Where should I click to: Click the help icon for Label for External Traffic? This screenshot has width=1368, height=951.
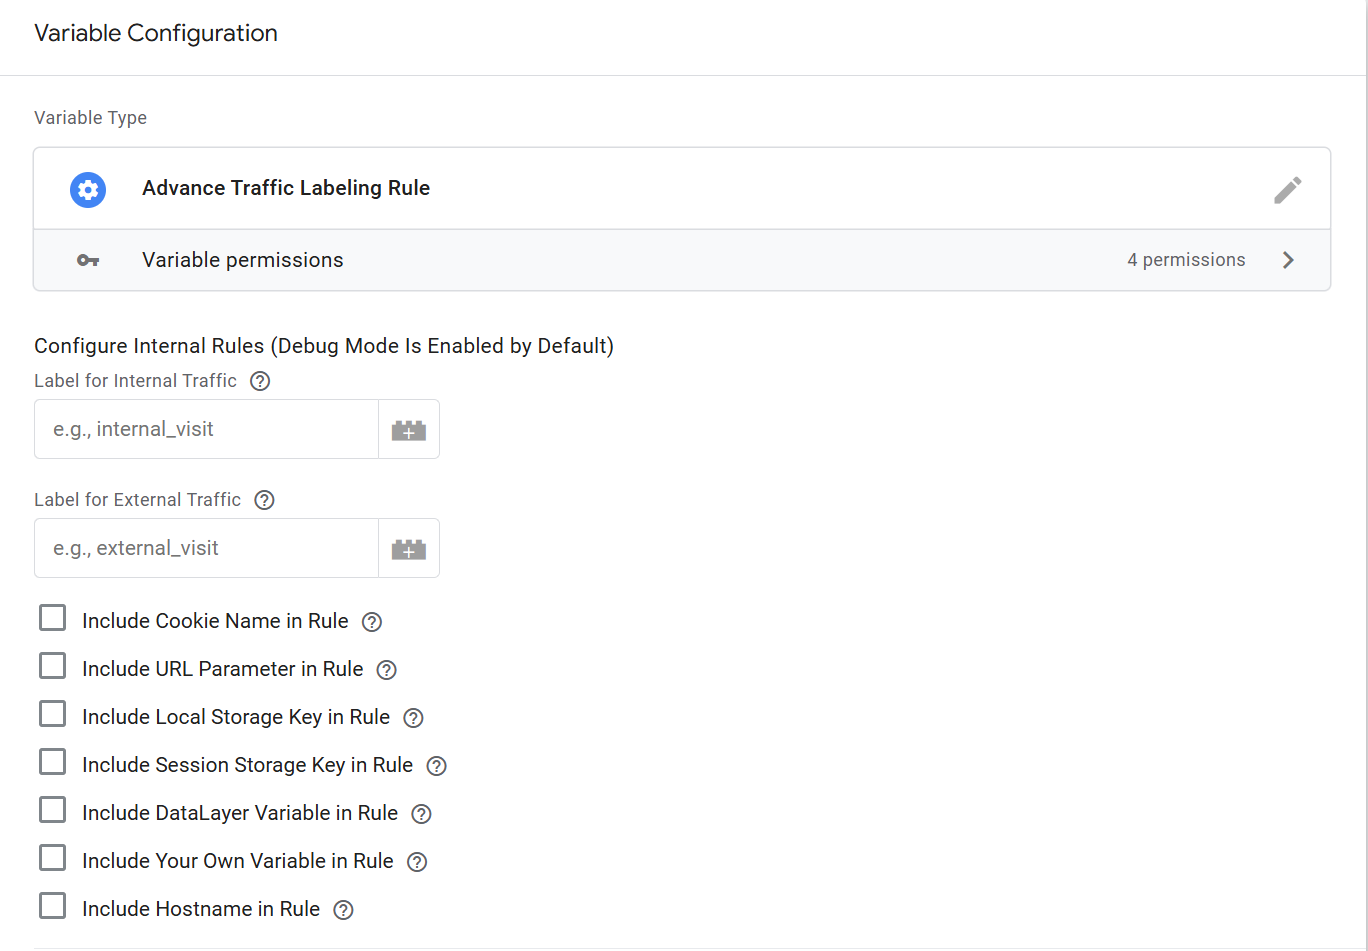coord(264,499)
